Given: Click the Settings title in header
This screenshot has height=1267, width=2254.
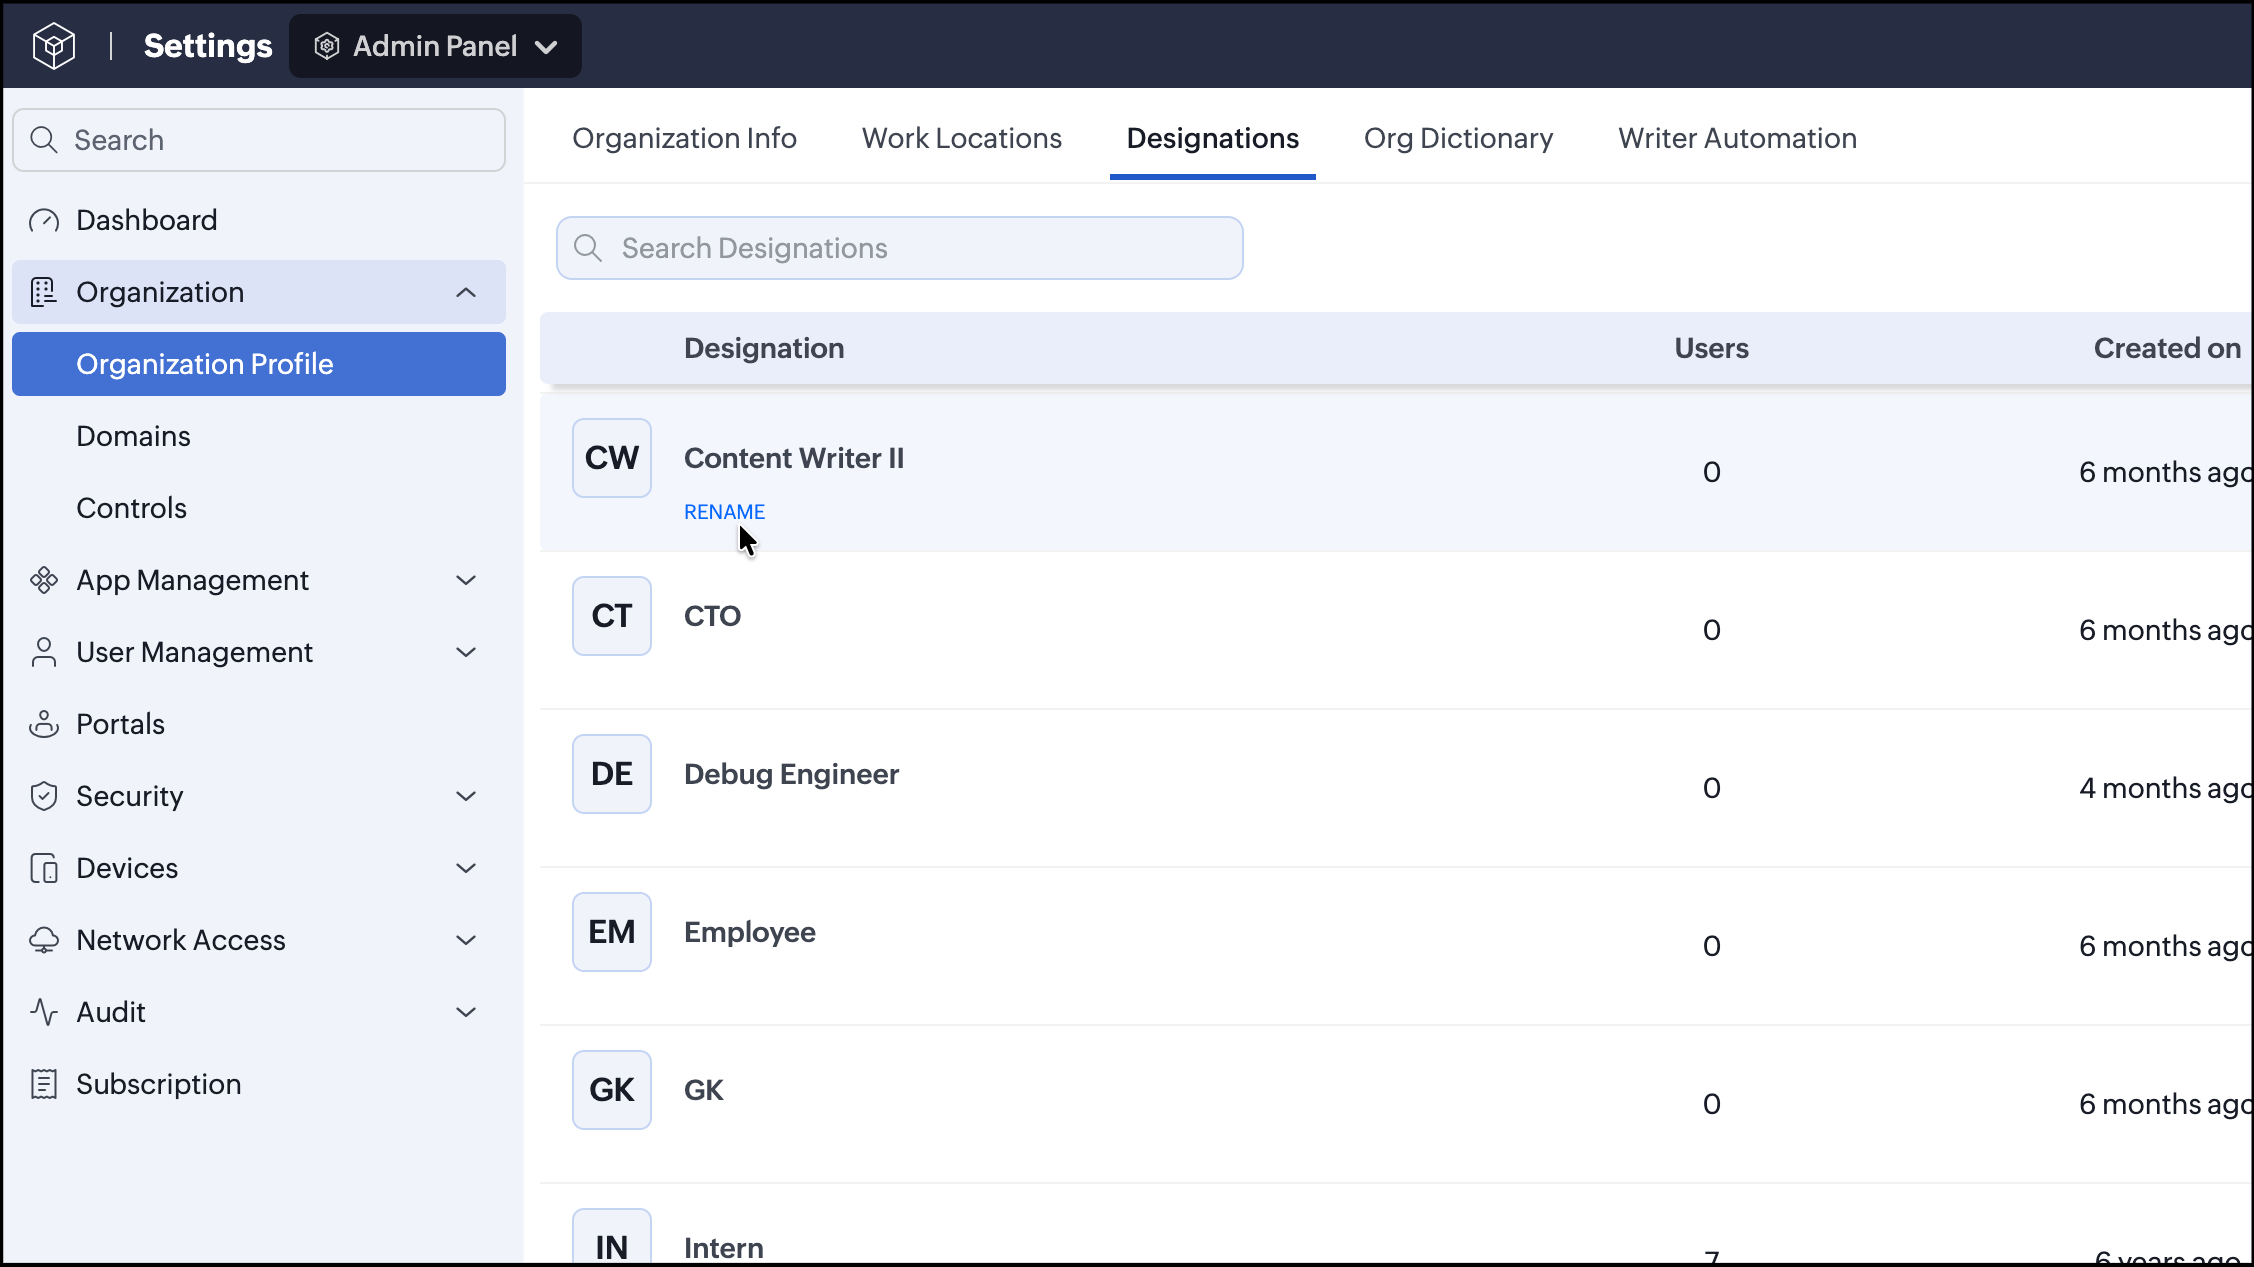Looking at the screenshot, I should [208, 46].
